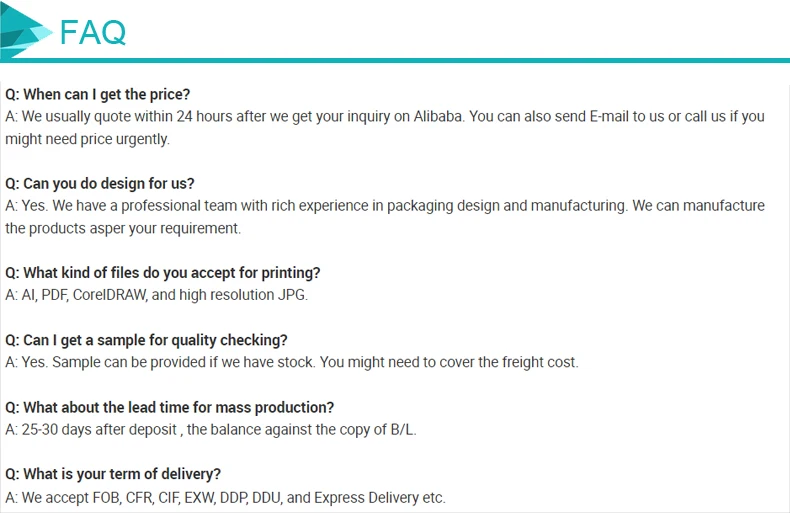
Task: Select the question about files accepted for printing
Action: [163, 272]
